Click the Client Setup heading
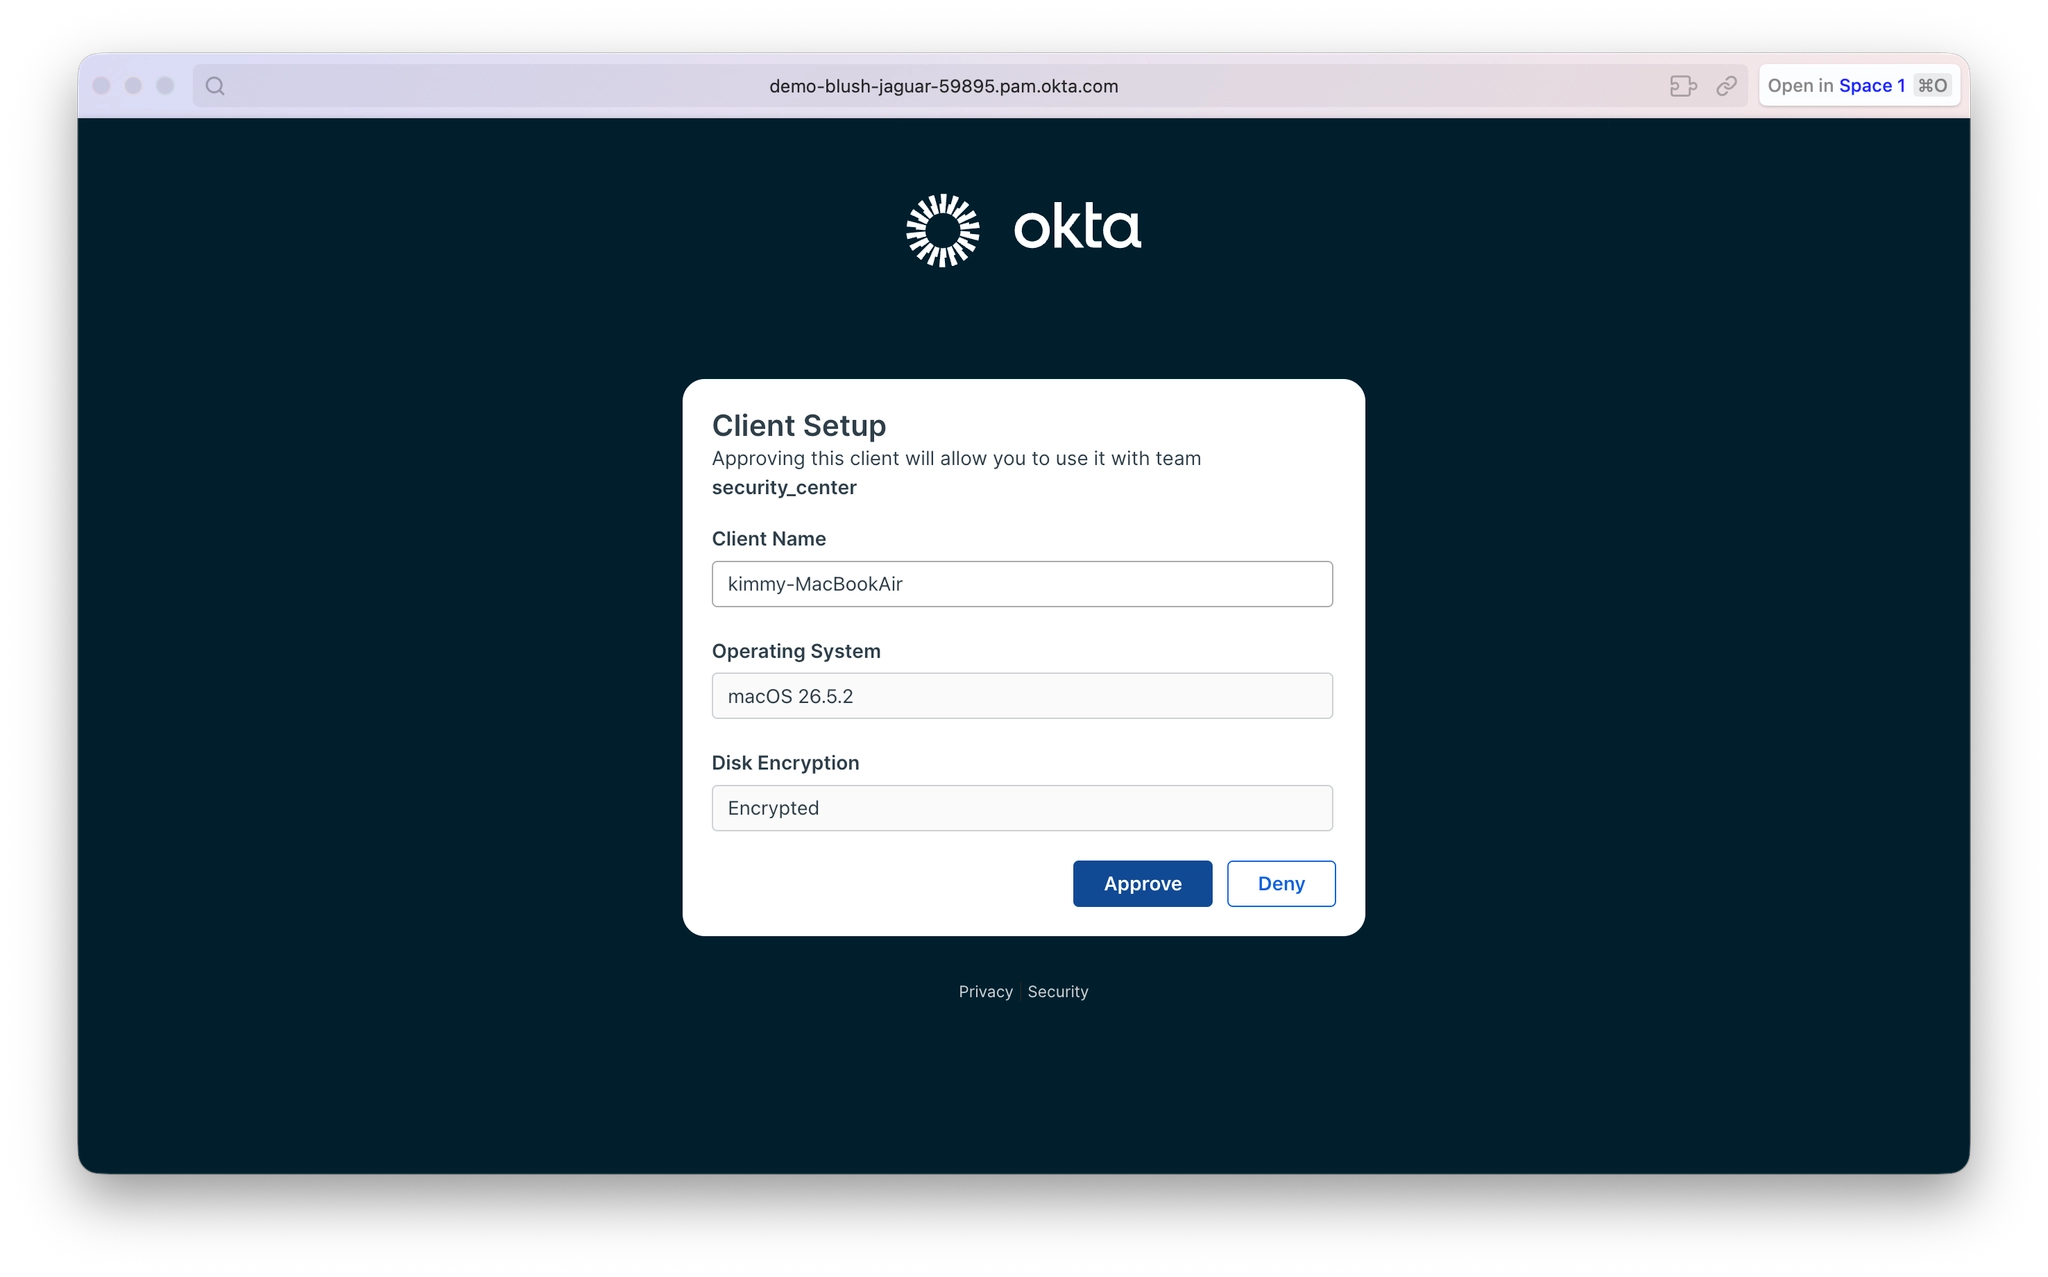The width and height of the screenshot is (2048, 1277). (799, 426)
